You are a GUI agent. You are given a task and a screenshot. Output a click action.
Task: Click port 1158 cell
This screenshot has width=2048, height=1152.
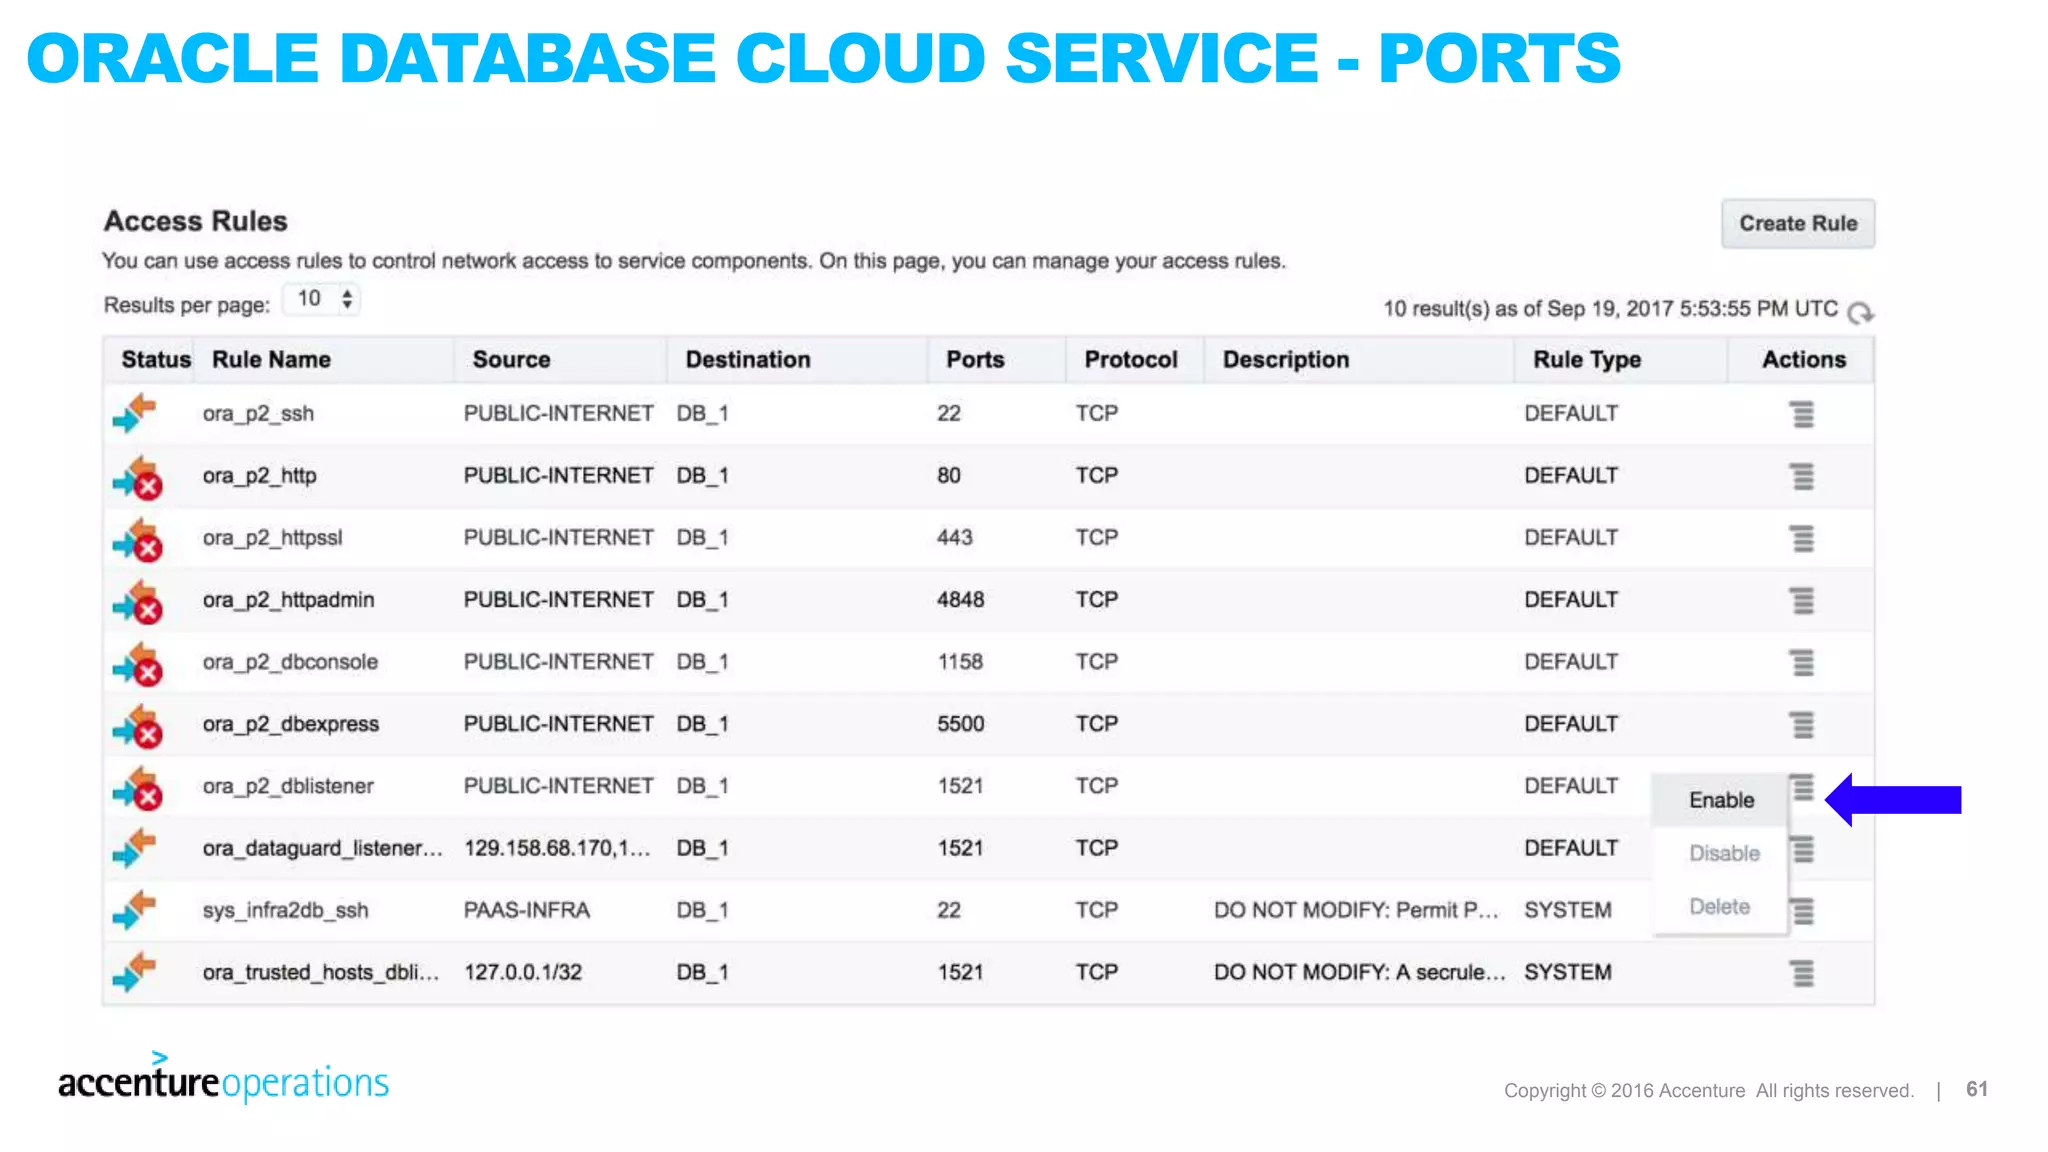pos(960,662)
